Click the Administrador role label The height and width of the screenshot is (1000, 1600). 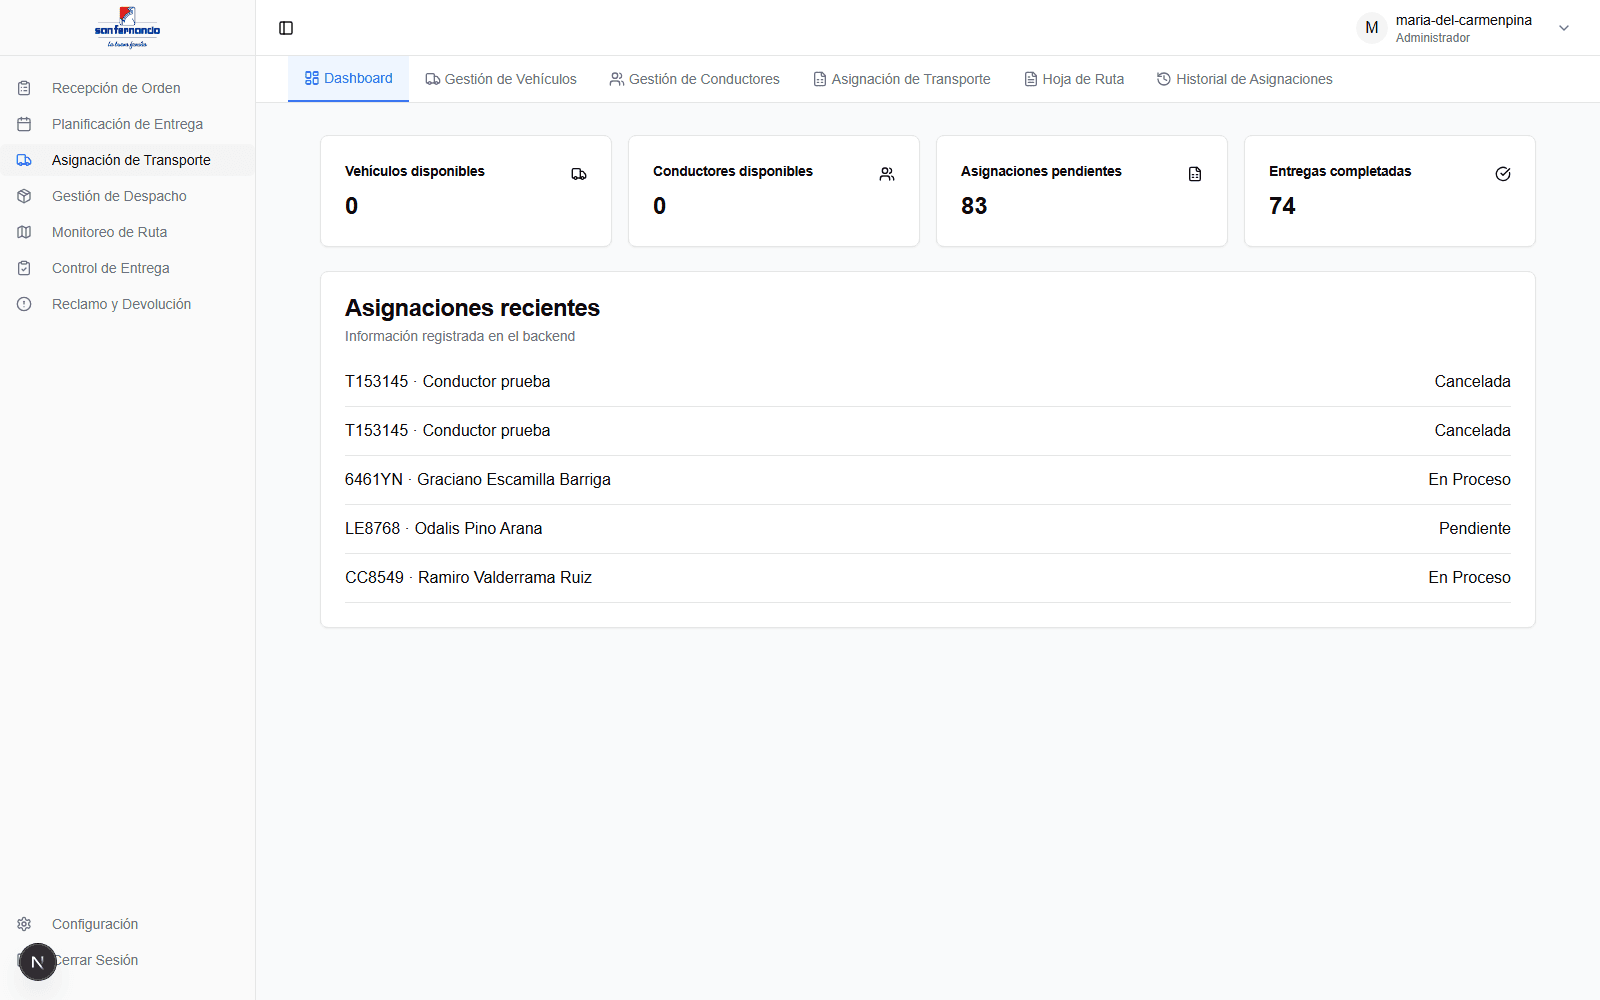coord(1432,38)
